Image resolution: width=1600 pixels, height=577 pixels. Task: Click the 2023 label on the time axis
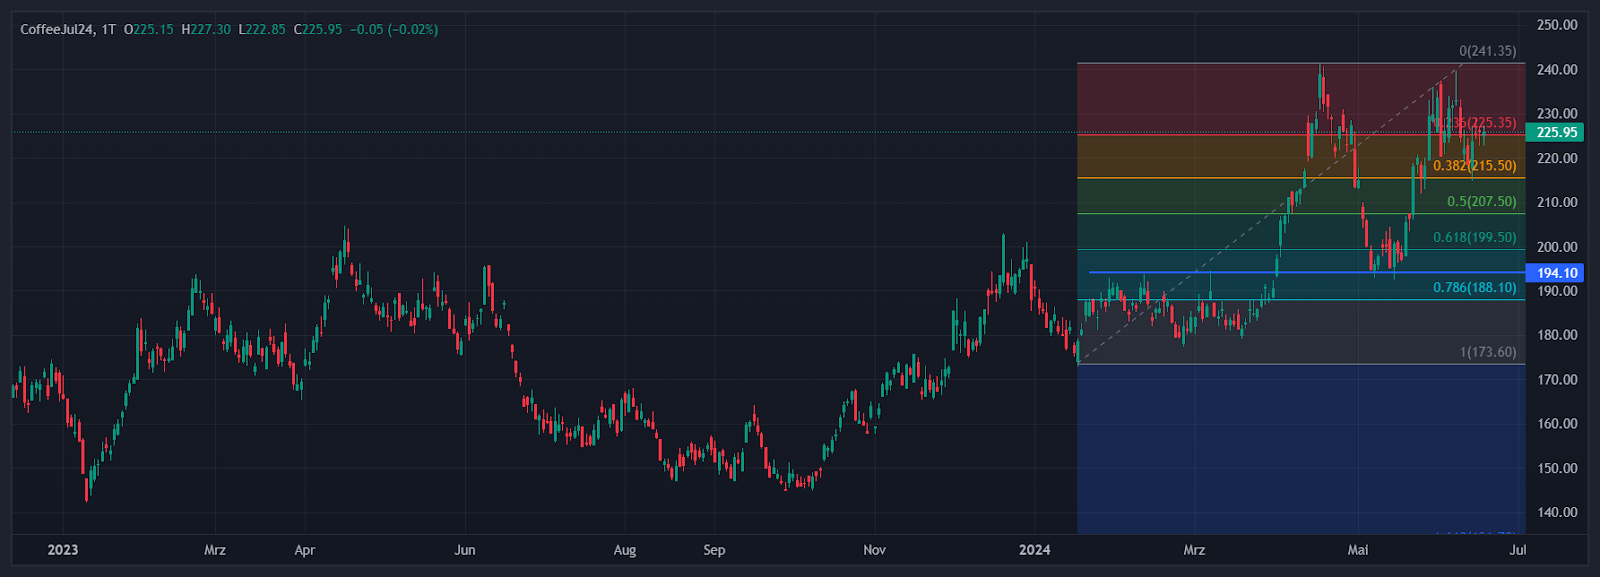coord(62,550)
